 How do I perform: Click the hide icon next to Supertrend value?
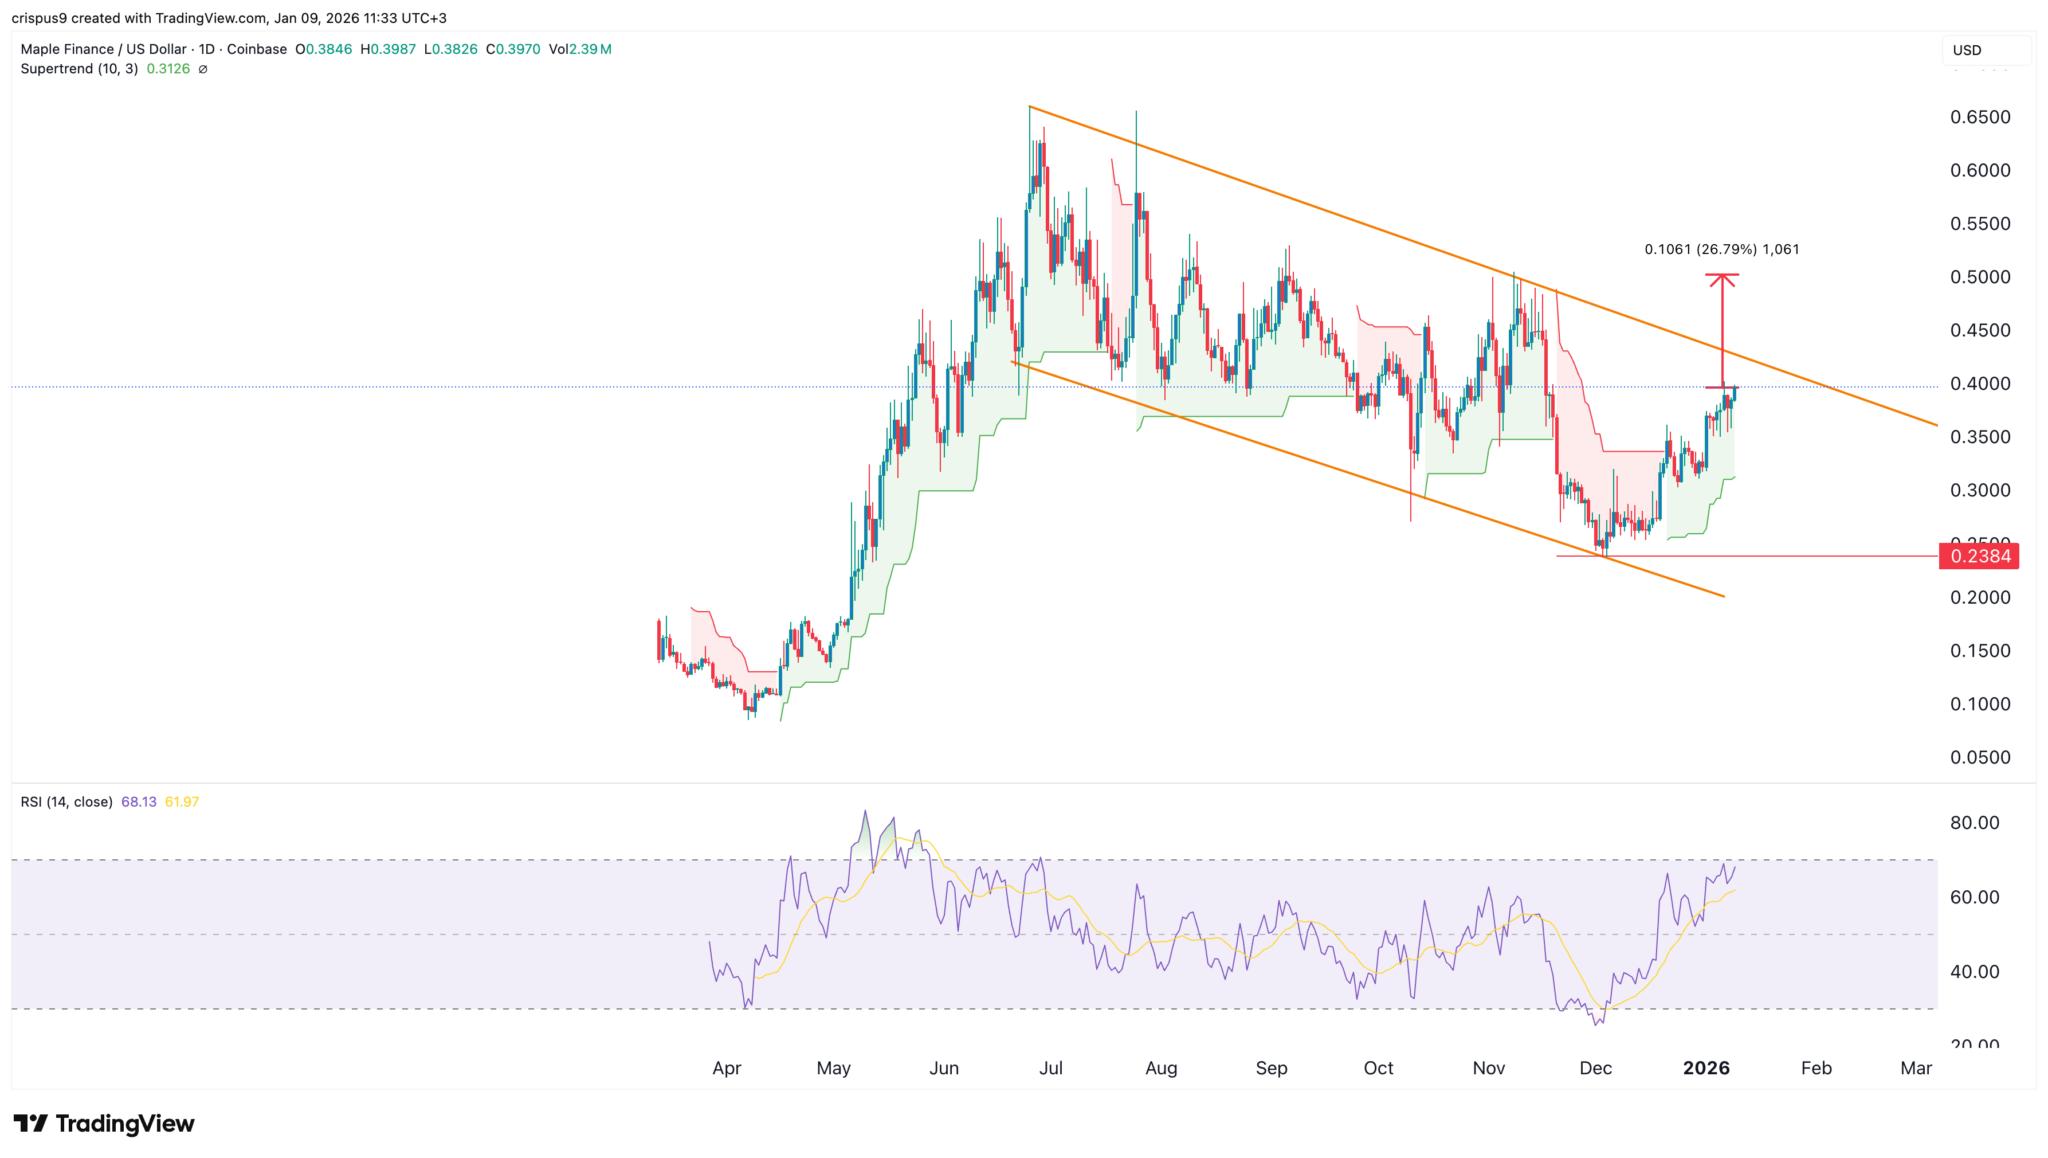point(204,70)
